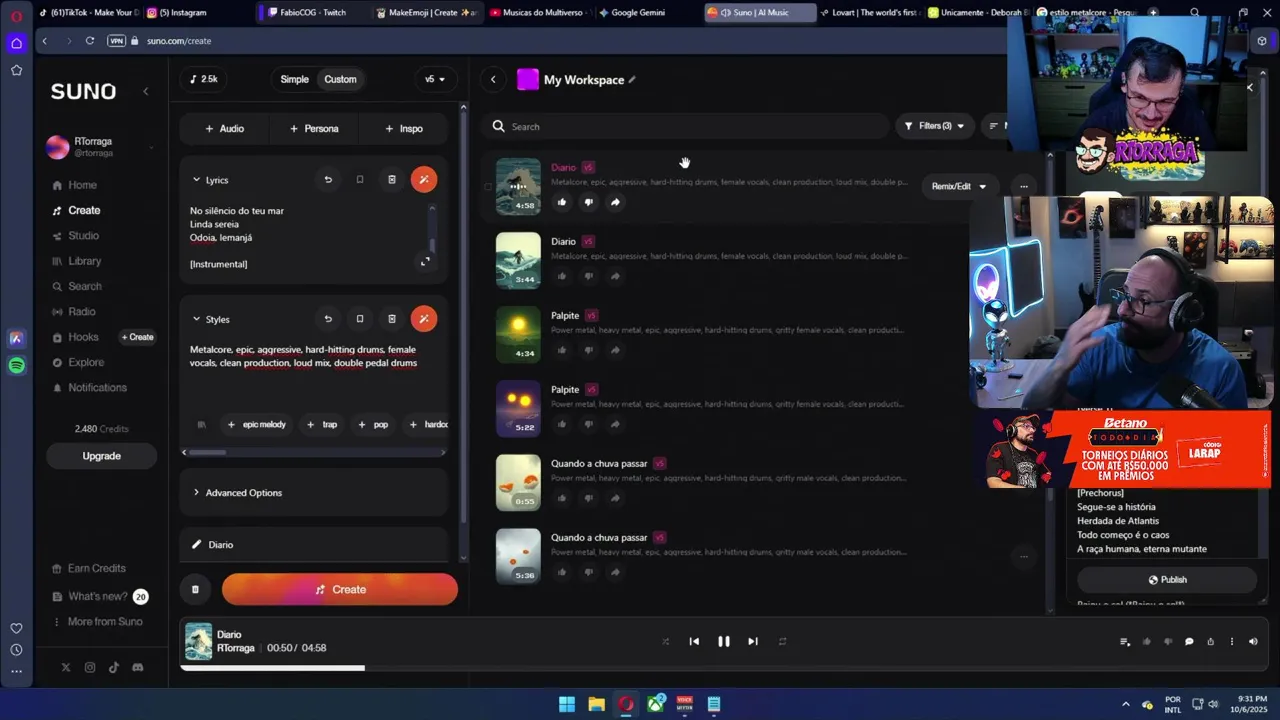Open the RTorraga account menu chevron
Screen dimensions: 1280x720
click(151, 147)
